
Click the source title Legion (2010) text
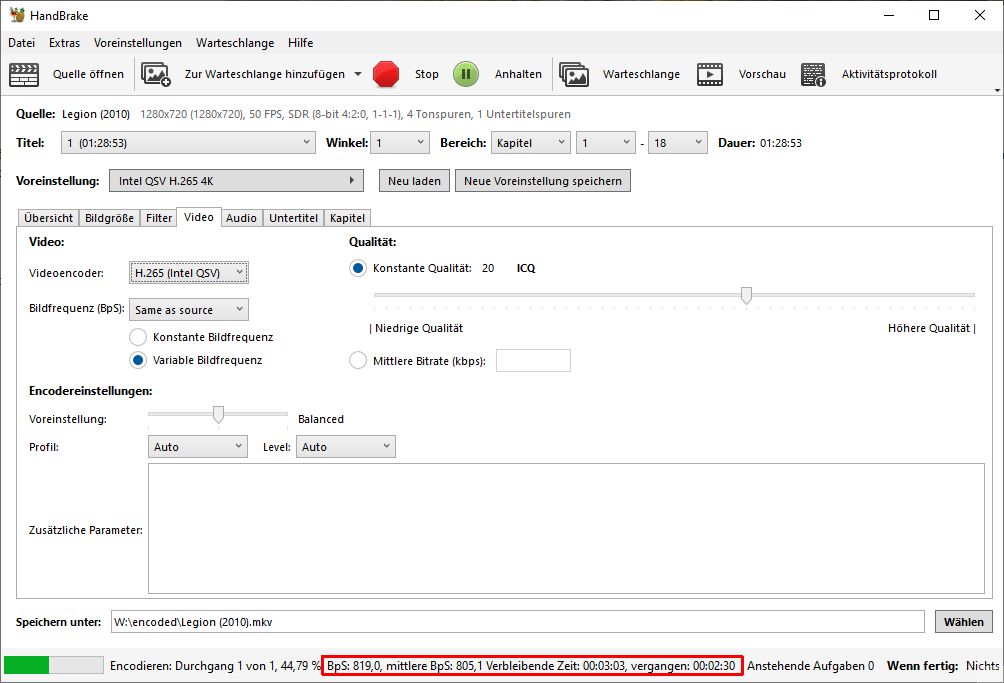[96, 114]
